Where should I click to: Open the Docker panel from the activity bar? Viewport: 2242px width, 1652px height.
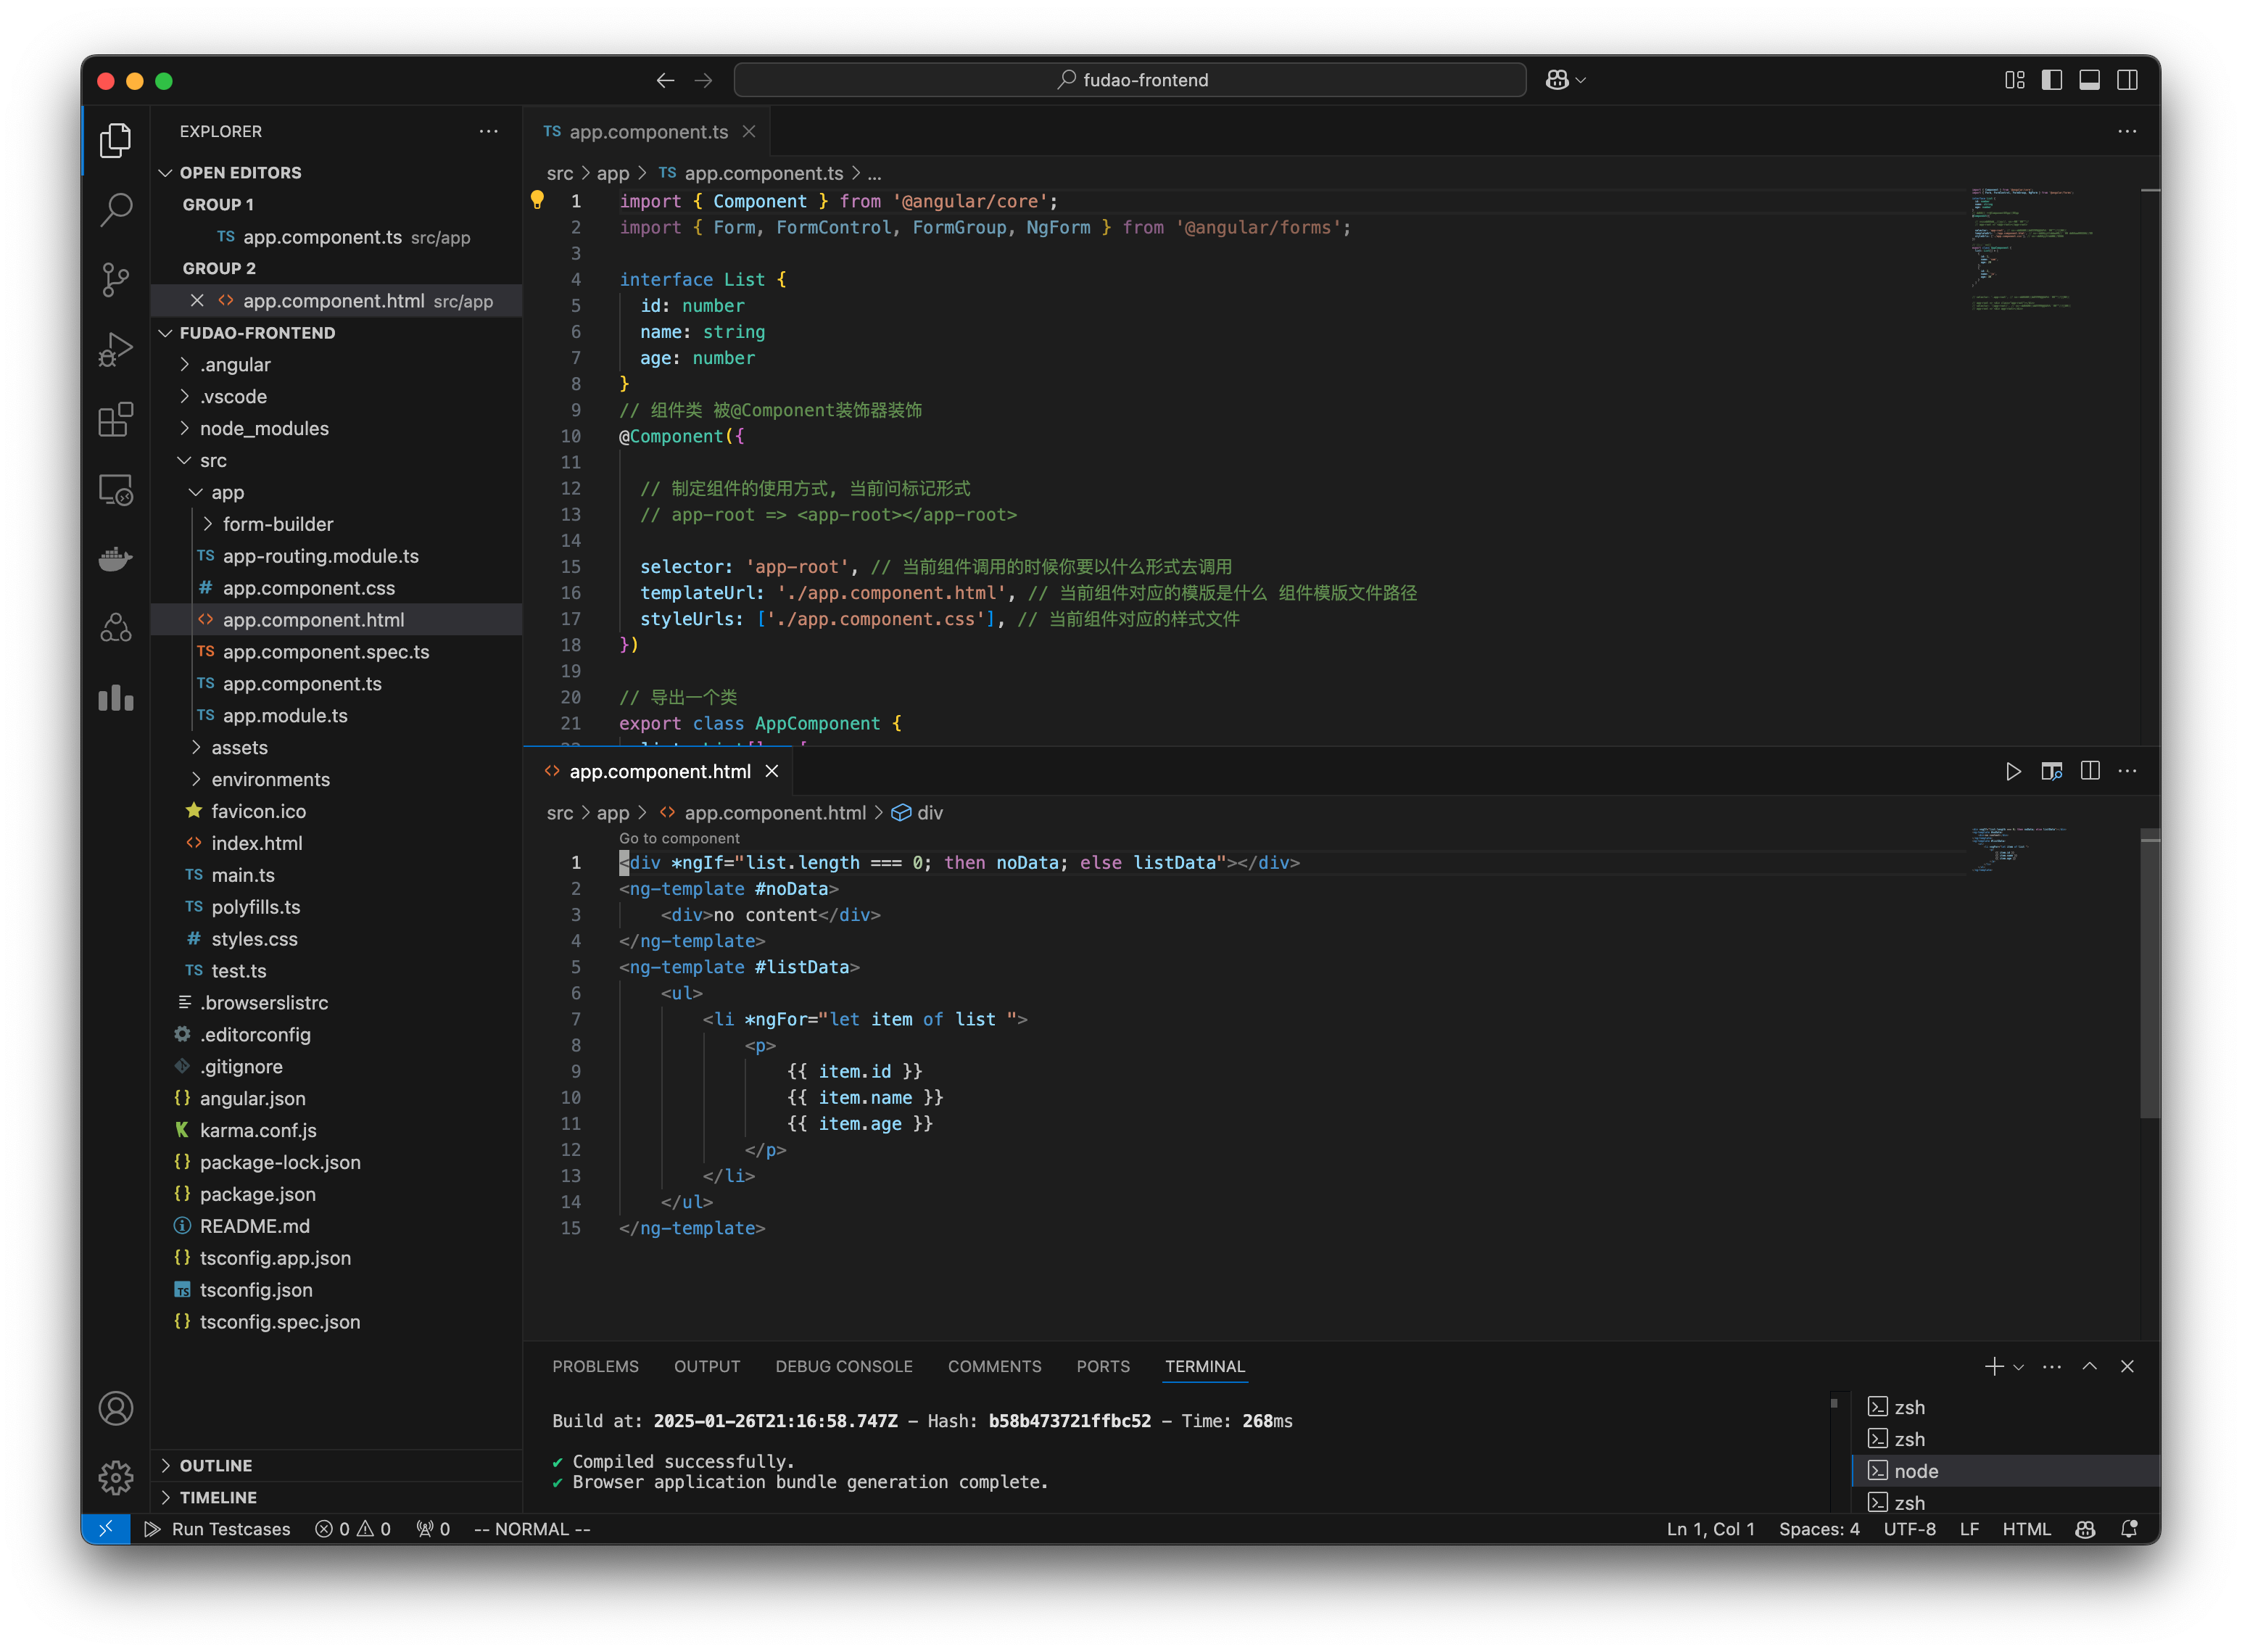click(x=115, y=558)
